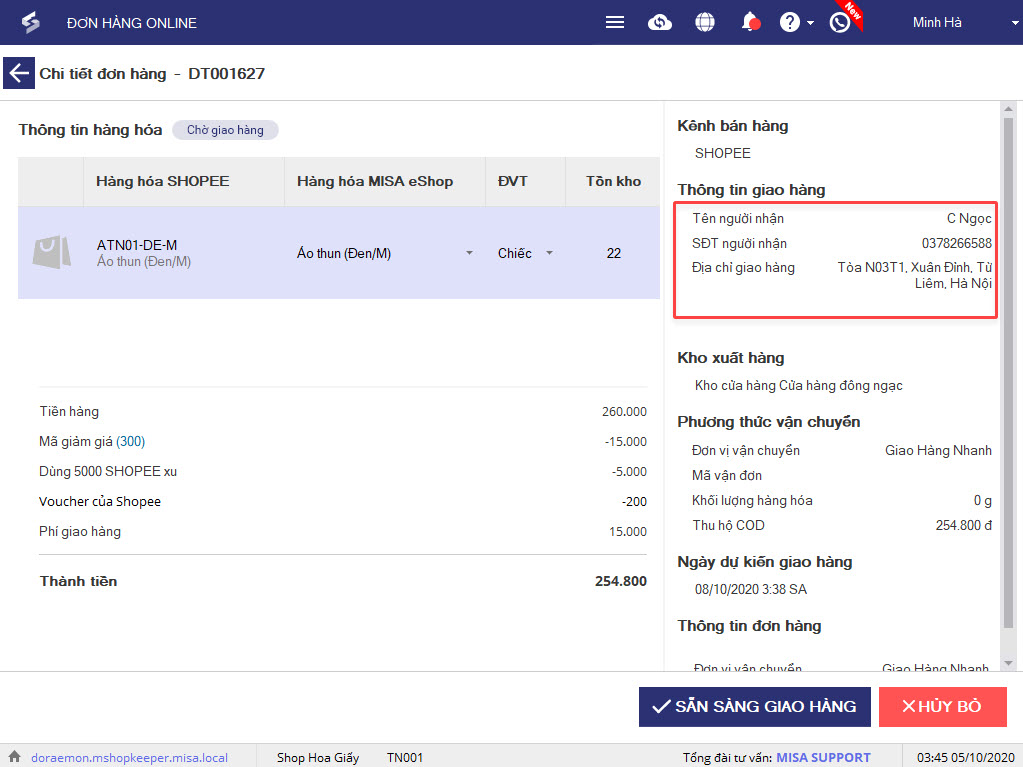Open the notification bell
This screenshot has height=767, width=1023.
[x=750, y=23]
